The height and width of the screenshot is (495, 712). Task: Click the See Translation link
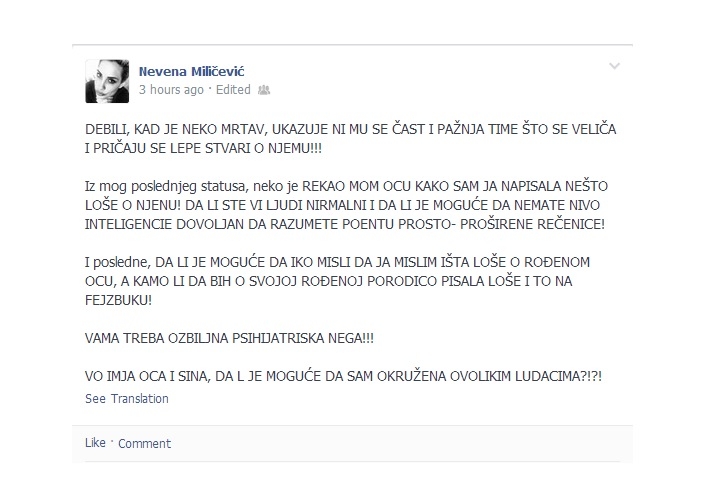click(127, 399)
